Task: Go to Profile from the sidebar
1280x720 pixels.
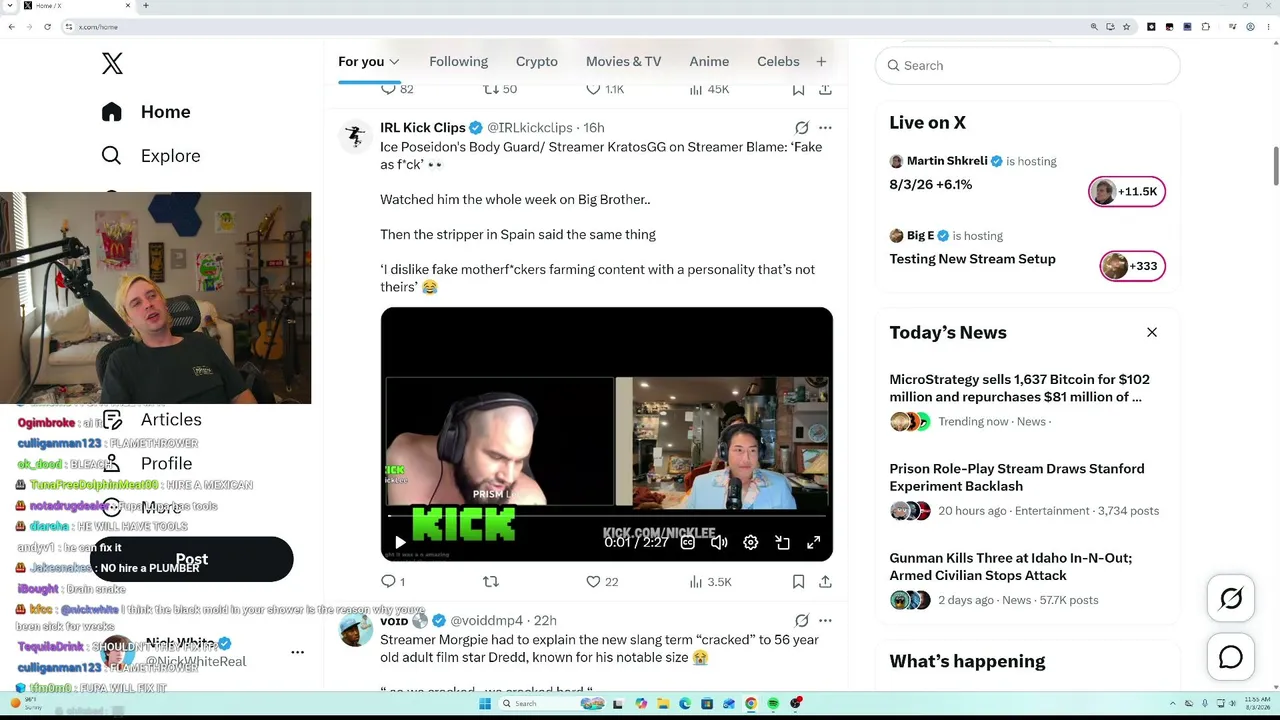Action: tap(147, 464)
